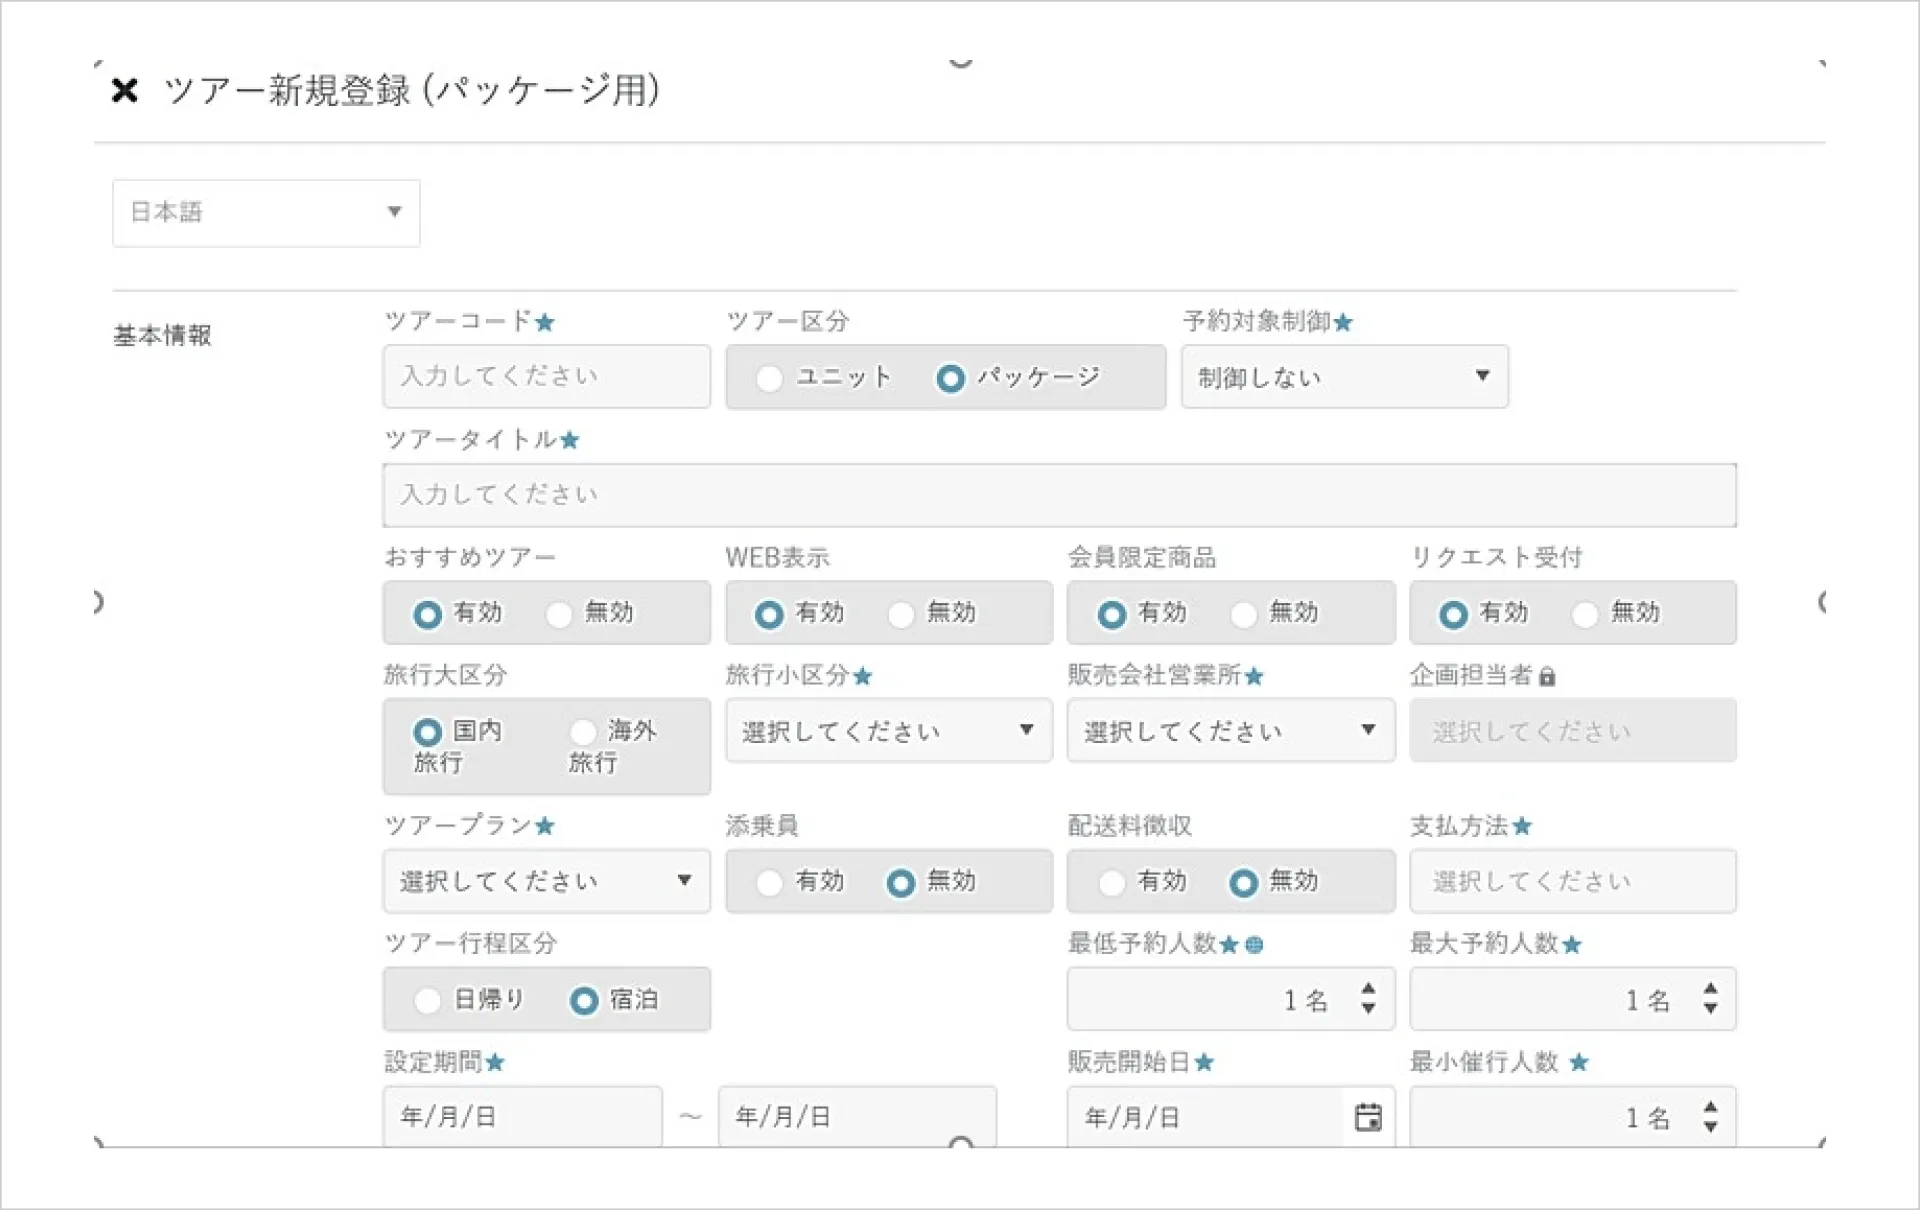Increase 最小催行人数 with the up arrow
Screen dimensions: 1920x1210
click(1710, 1107)
